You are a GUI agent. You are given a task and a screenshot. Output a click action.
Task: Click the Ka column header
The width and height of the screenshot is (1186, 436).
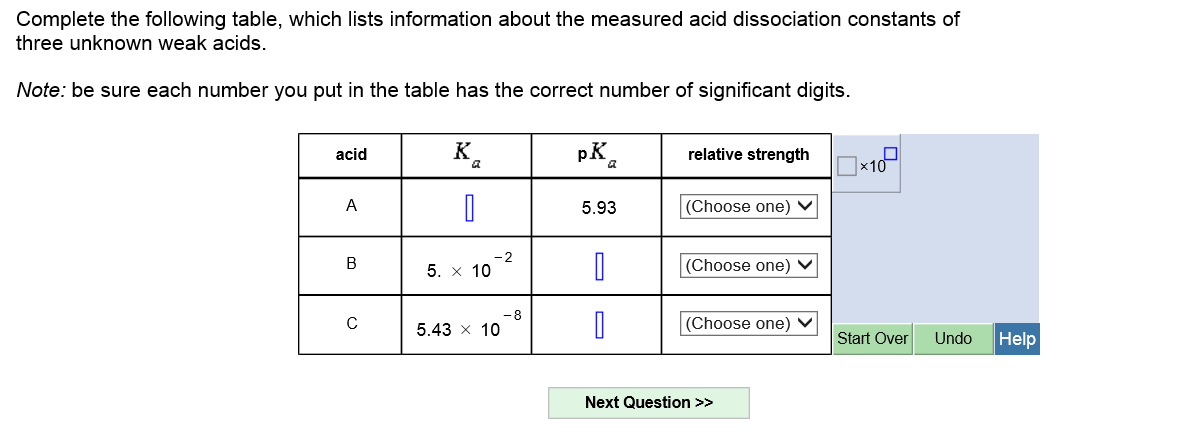coord(466,154)
